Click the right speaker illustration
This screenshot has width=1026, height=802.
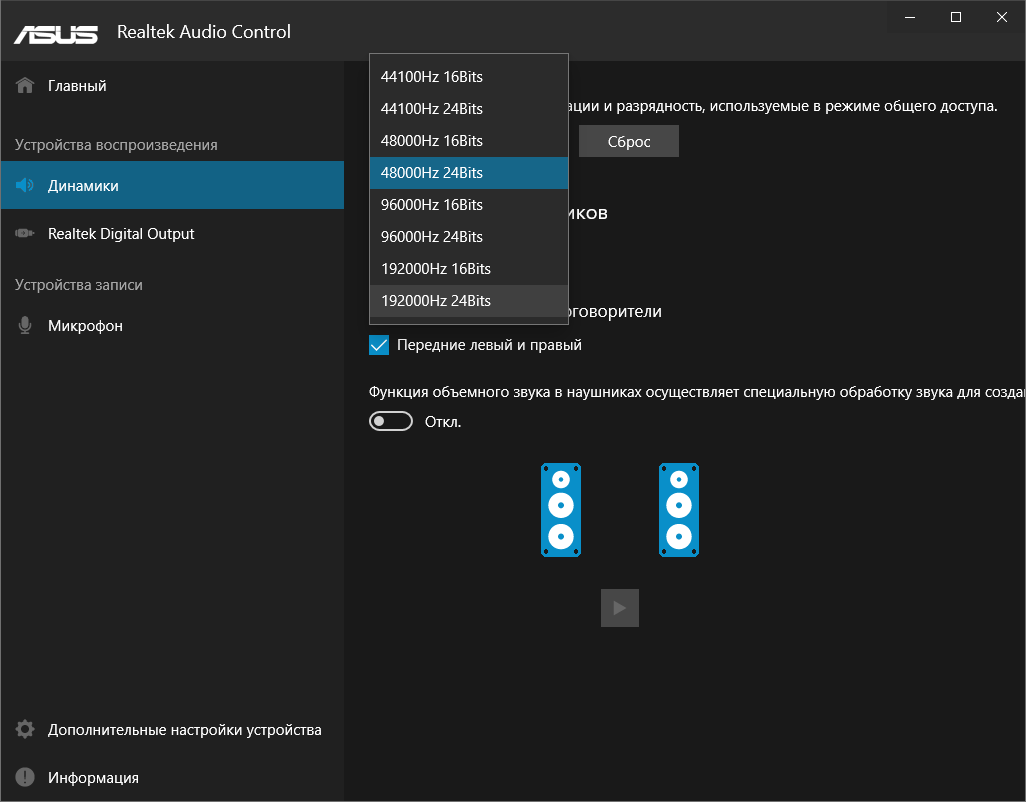point(679,510)
